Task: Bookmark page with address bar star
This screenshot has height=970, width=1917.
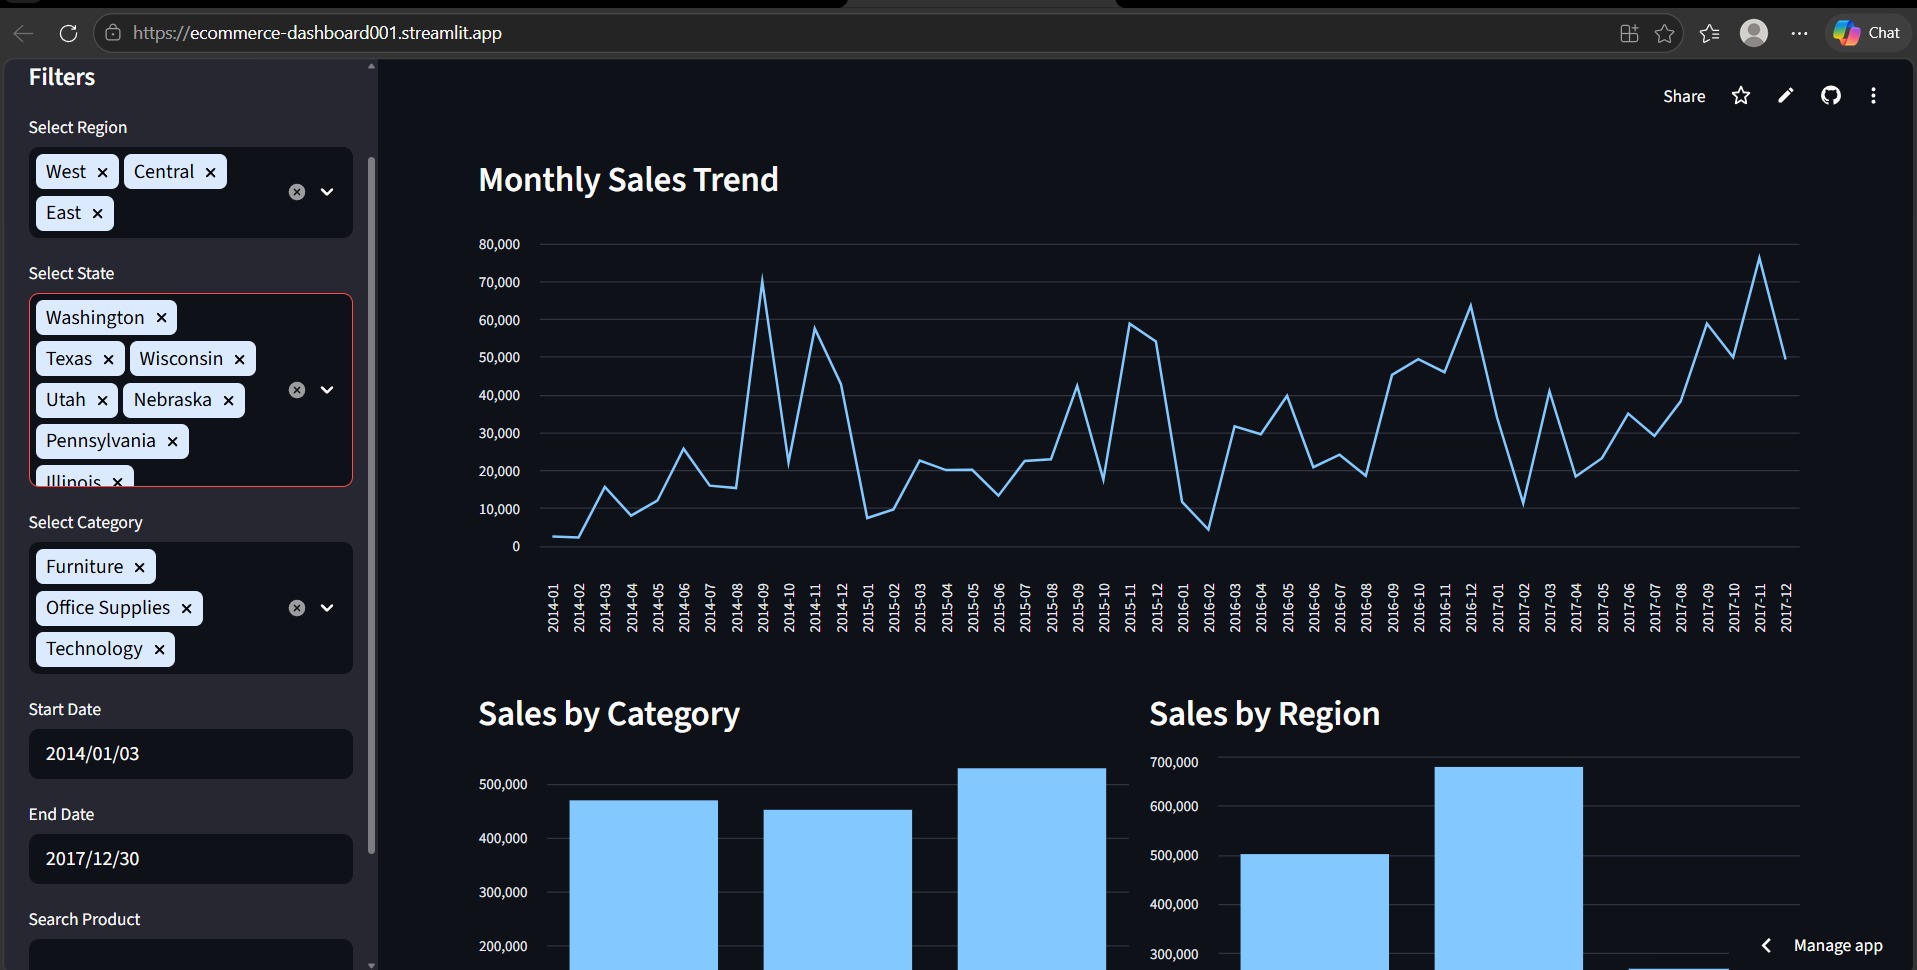Action: [1664, 33]
